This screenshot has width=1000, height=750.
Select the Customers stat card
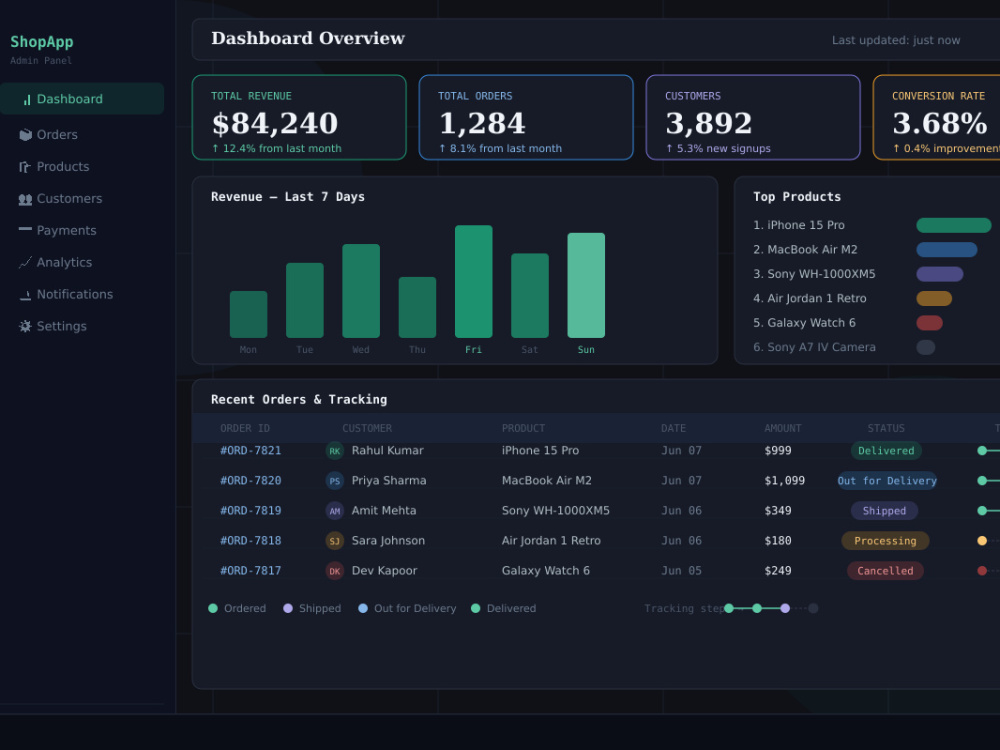pyautogui.click(x=753, y=117)
